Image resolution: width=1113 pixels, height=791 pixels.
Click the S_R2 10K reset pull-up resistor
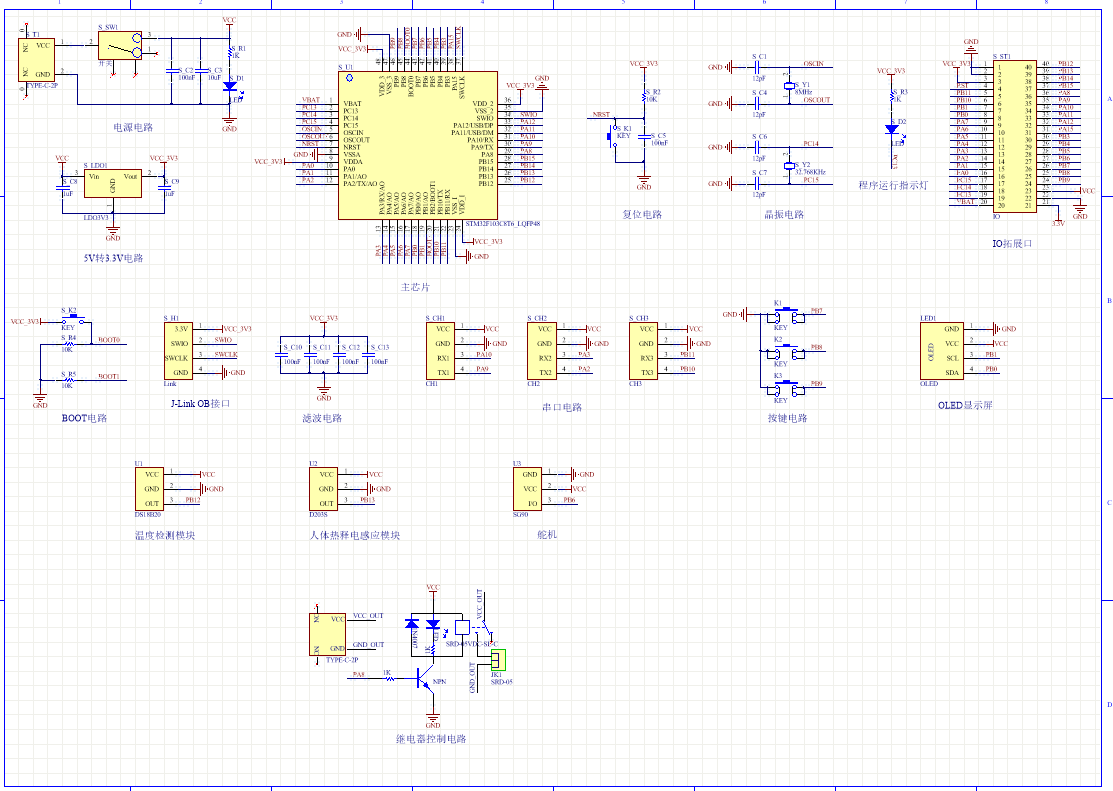pyautogui.click(x=645, y=97)
